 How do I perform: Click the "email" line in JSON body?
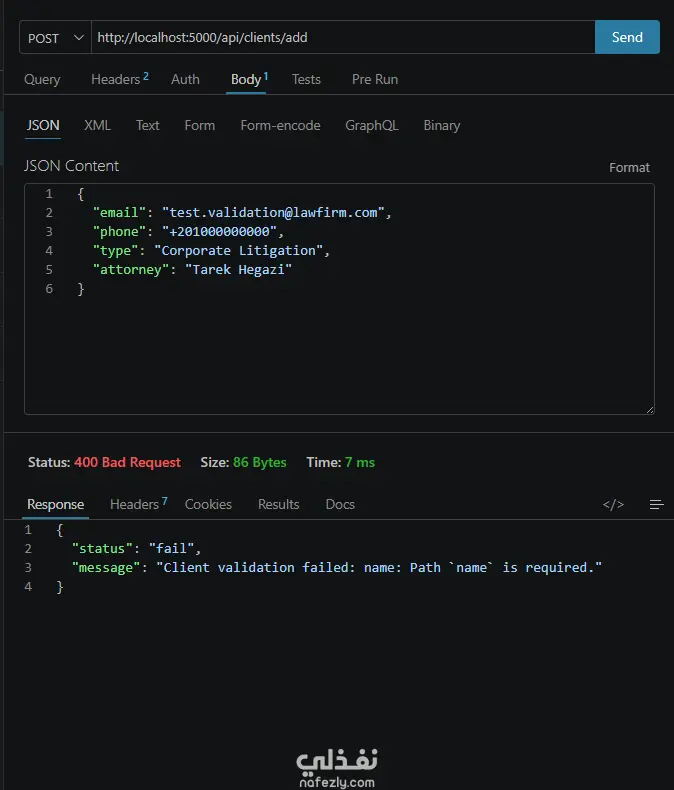click(242, 213)
